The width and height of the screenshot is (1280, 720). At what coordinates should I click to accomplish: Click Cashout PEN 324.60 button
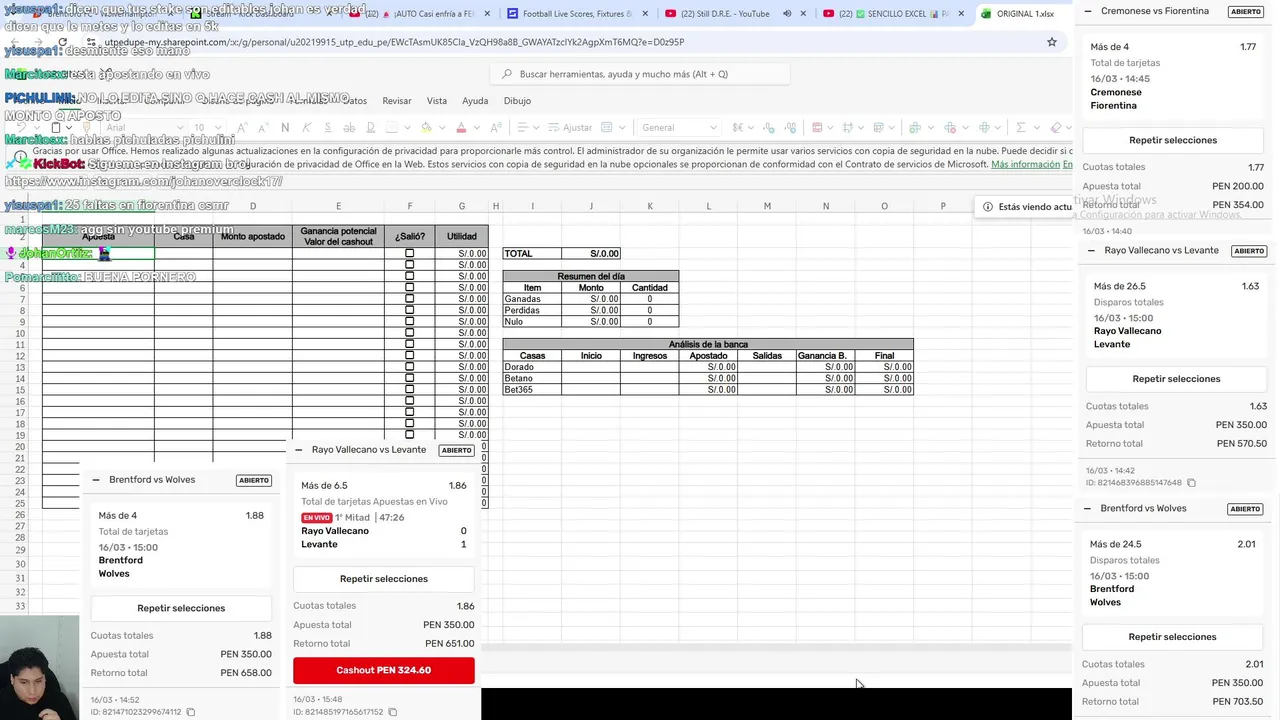tap(384, 670)
